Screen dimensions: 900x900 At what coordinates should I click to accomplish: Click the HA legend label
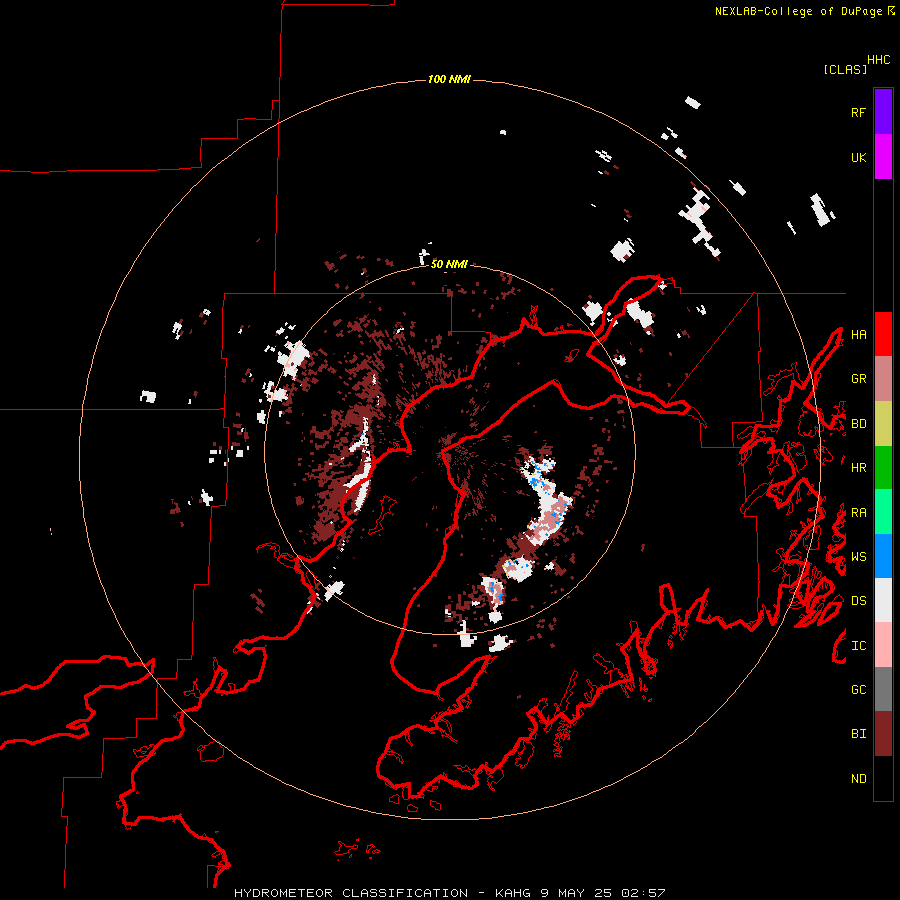coord(858,334)
